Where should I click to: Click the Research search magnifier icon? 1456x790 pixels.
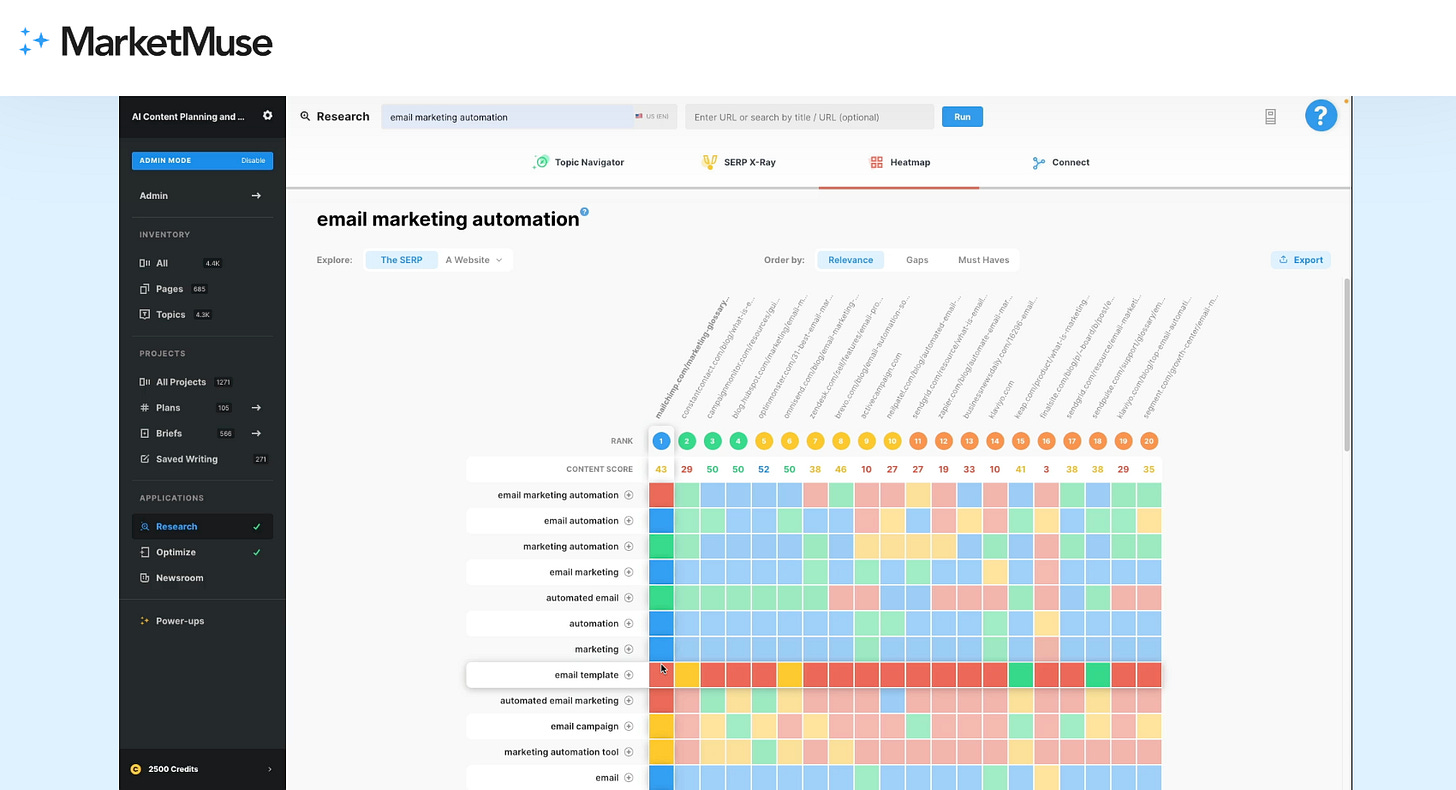pyautogui.click(x=305, y=116)
